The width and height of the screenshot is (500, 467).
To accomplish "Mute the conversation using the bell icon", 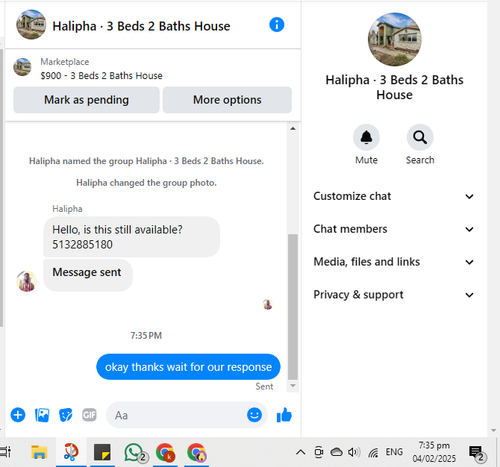I will [366, 137].
